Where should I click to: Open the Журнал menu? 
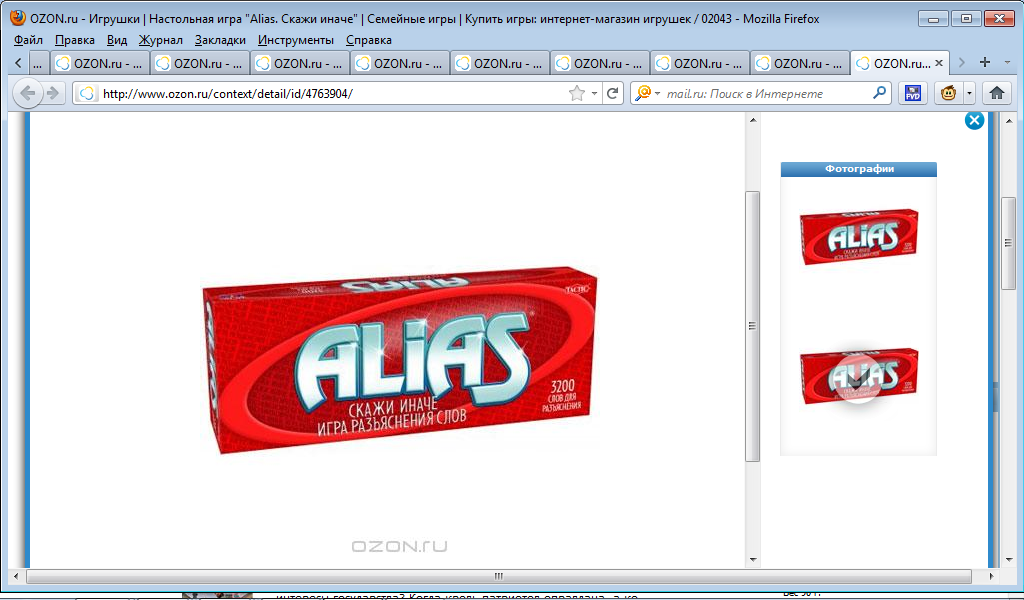coord(161,40)
